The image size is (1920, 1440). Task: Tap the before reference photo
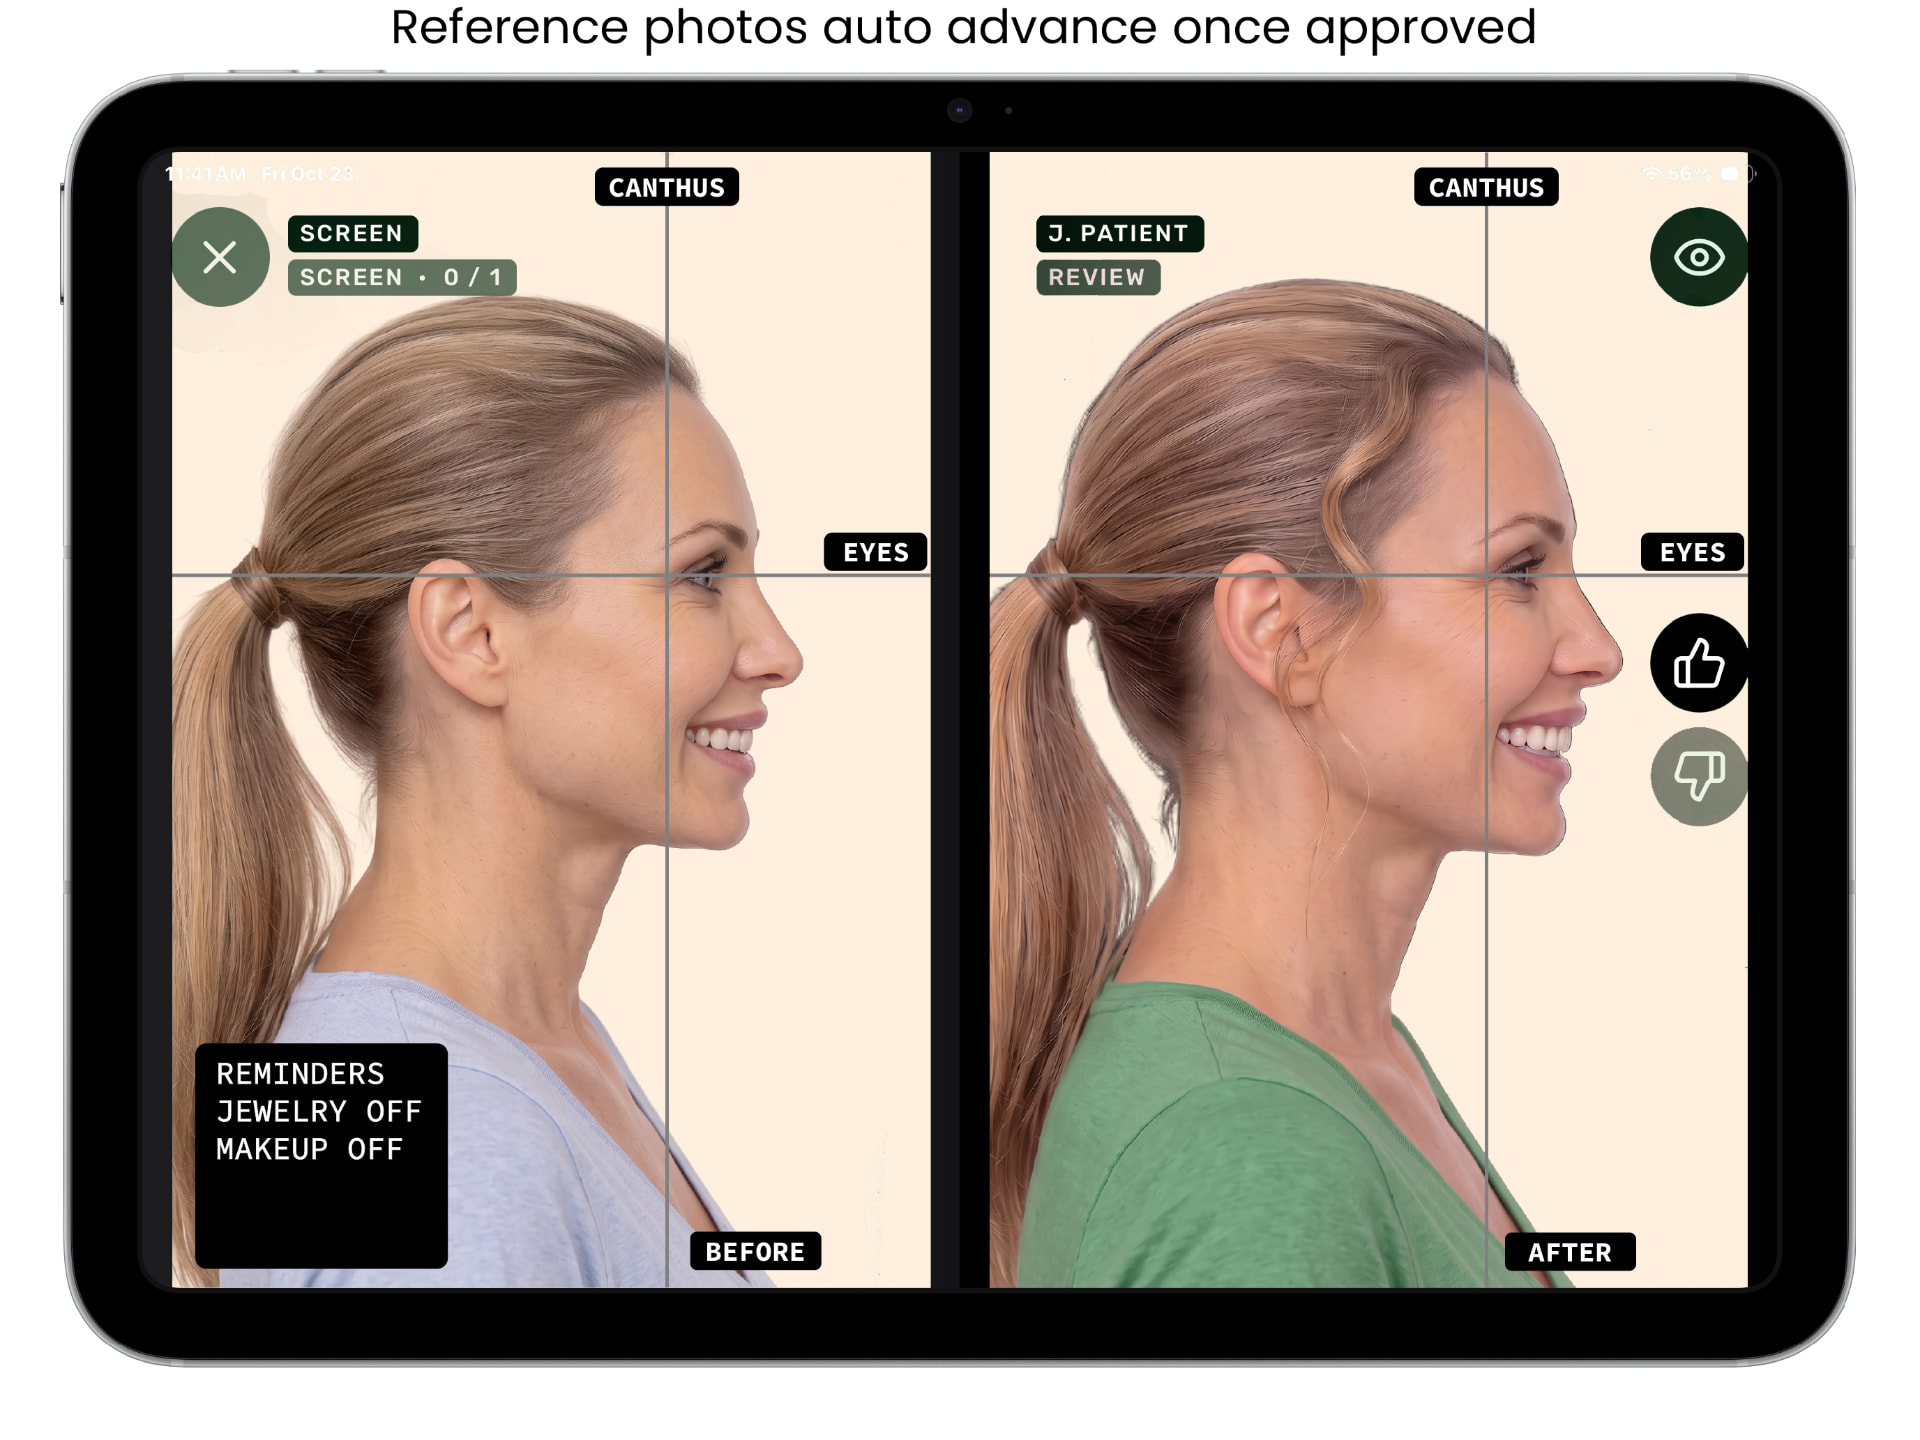[x=551, y=720]
